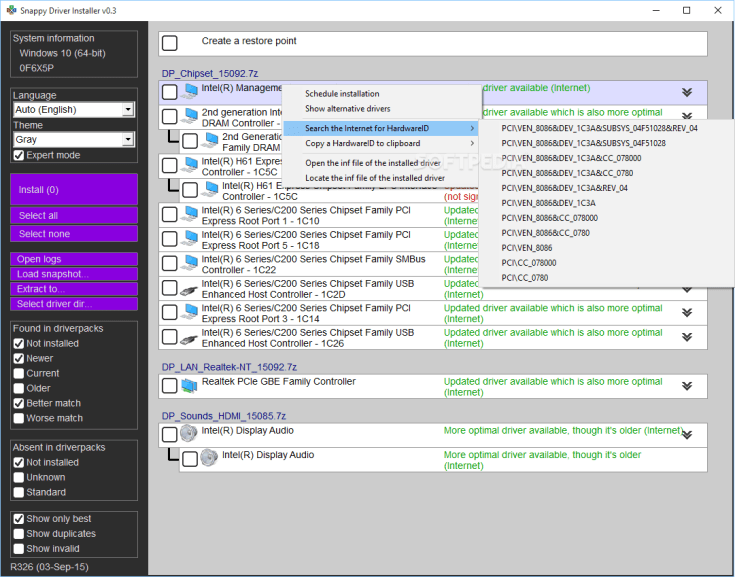735x577 pixels.
Task: Expand details for PCI Express Root Port 3 - 1C14
Action: coord(687,313)
